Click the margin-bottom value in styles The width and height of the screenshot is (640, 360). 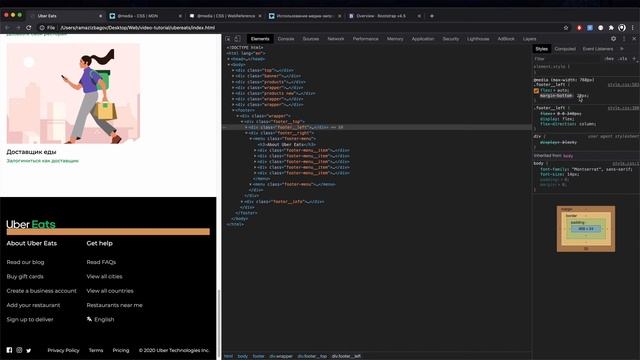click(582, 96)
